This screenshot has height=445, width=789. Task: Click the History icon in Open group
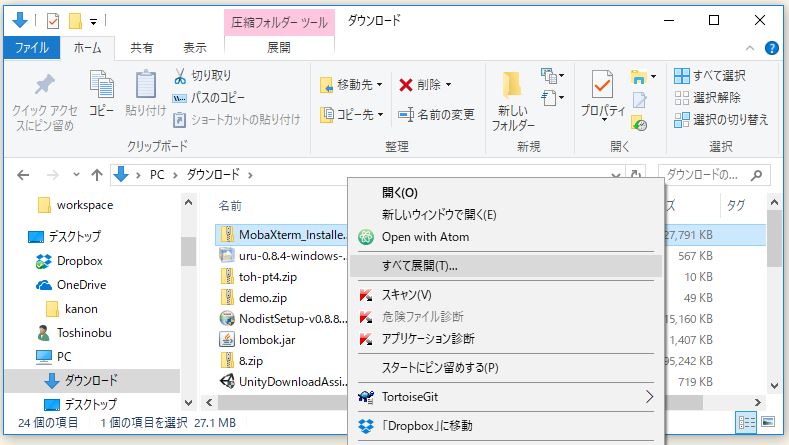[639, 123]
